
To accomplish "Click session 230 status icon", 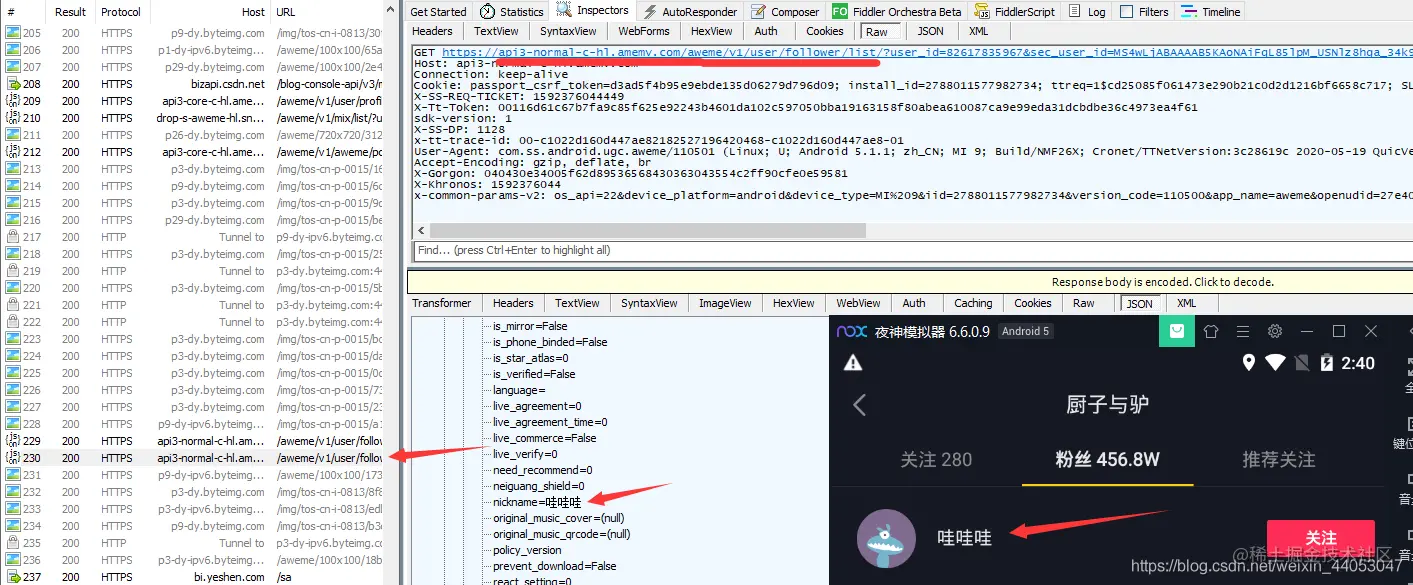I will tap(13, 458).
